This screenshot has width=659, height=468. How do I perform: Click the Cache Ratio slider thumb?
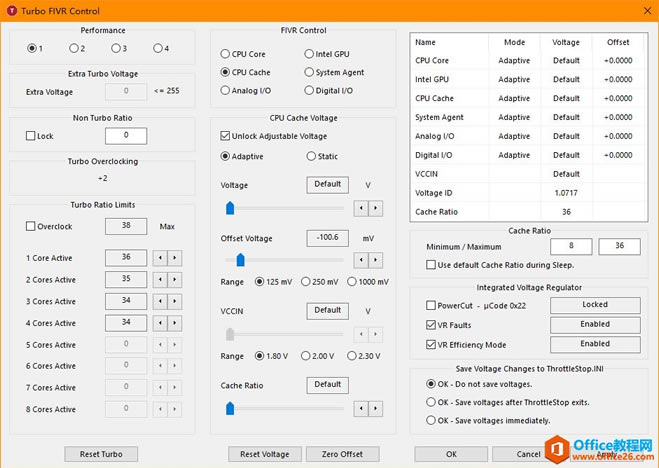(230, 408)
